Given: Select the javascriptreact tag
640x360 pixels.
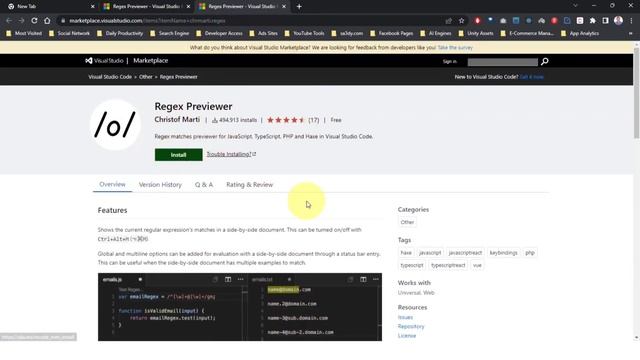Looking at the screenshot, I should coord(465,253).
